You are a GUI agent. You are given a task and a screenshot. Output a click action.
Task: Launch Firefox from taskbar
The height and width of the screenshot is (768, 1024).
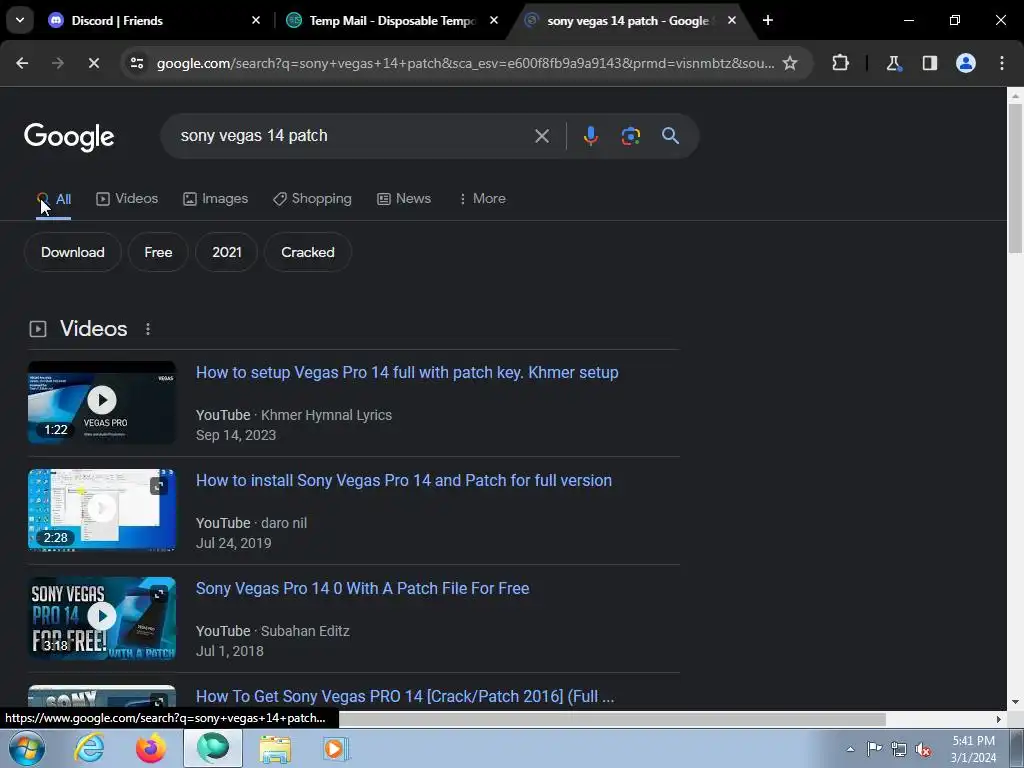(151, 748)
